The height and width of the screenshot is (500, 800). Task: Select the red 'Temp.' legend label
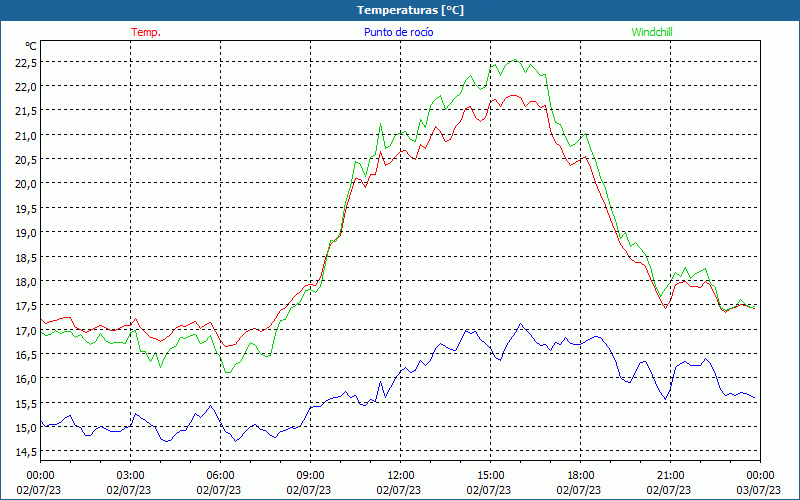[x=146, y=32]
